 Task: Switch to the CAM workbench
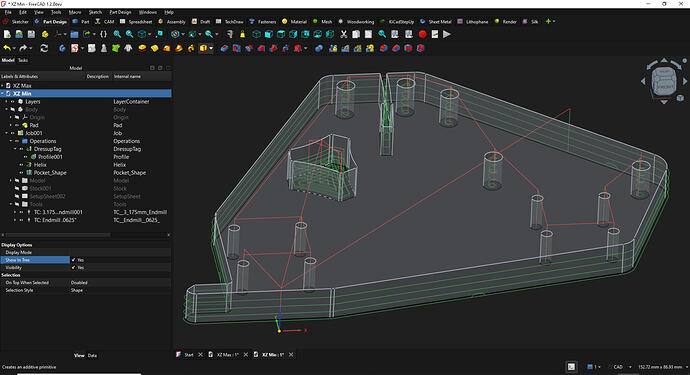coord(105,22)
